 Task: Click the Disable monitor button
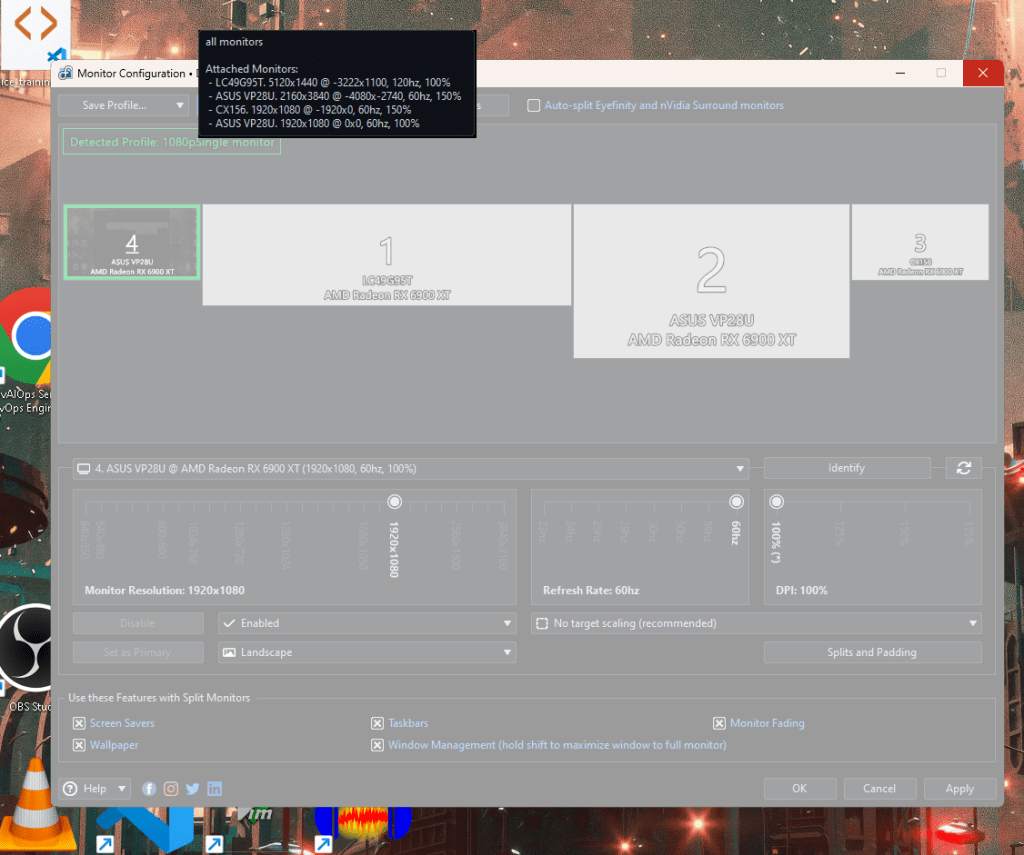138,623
